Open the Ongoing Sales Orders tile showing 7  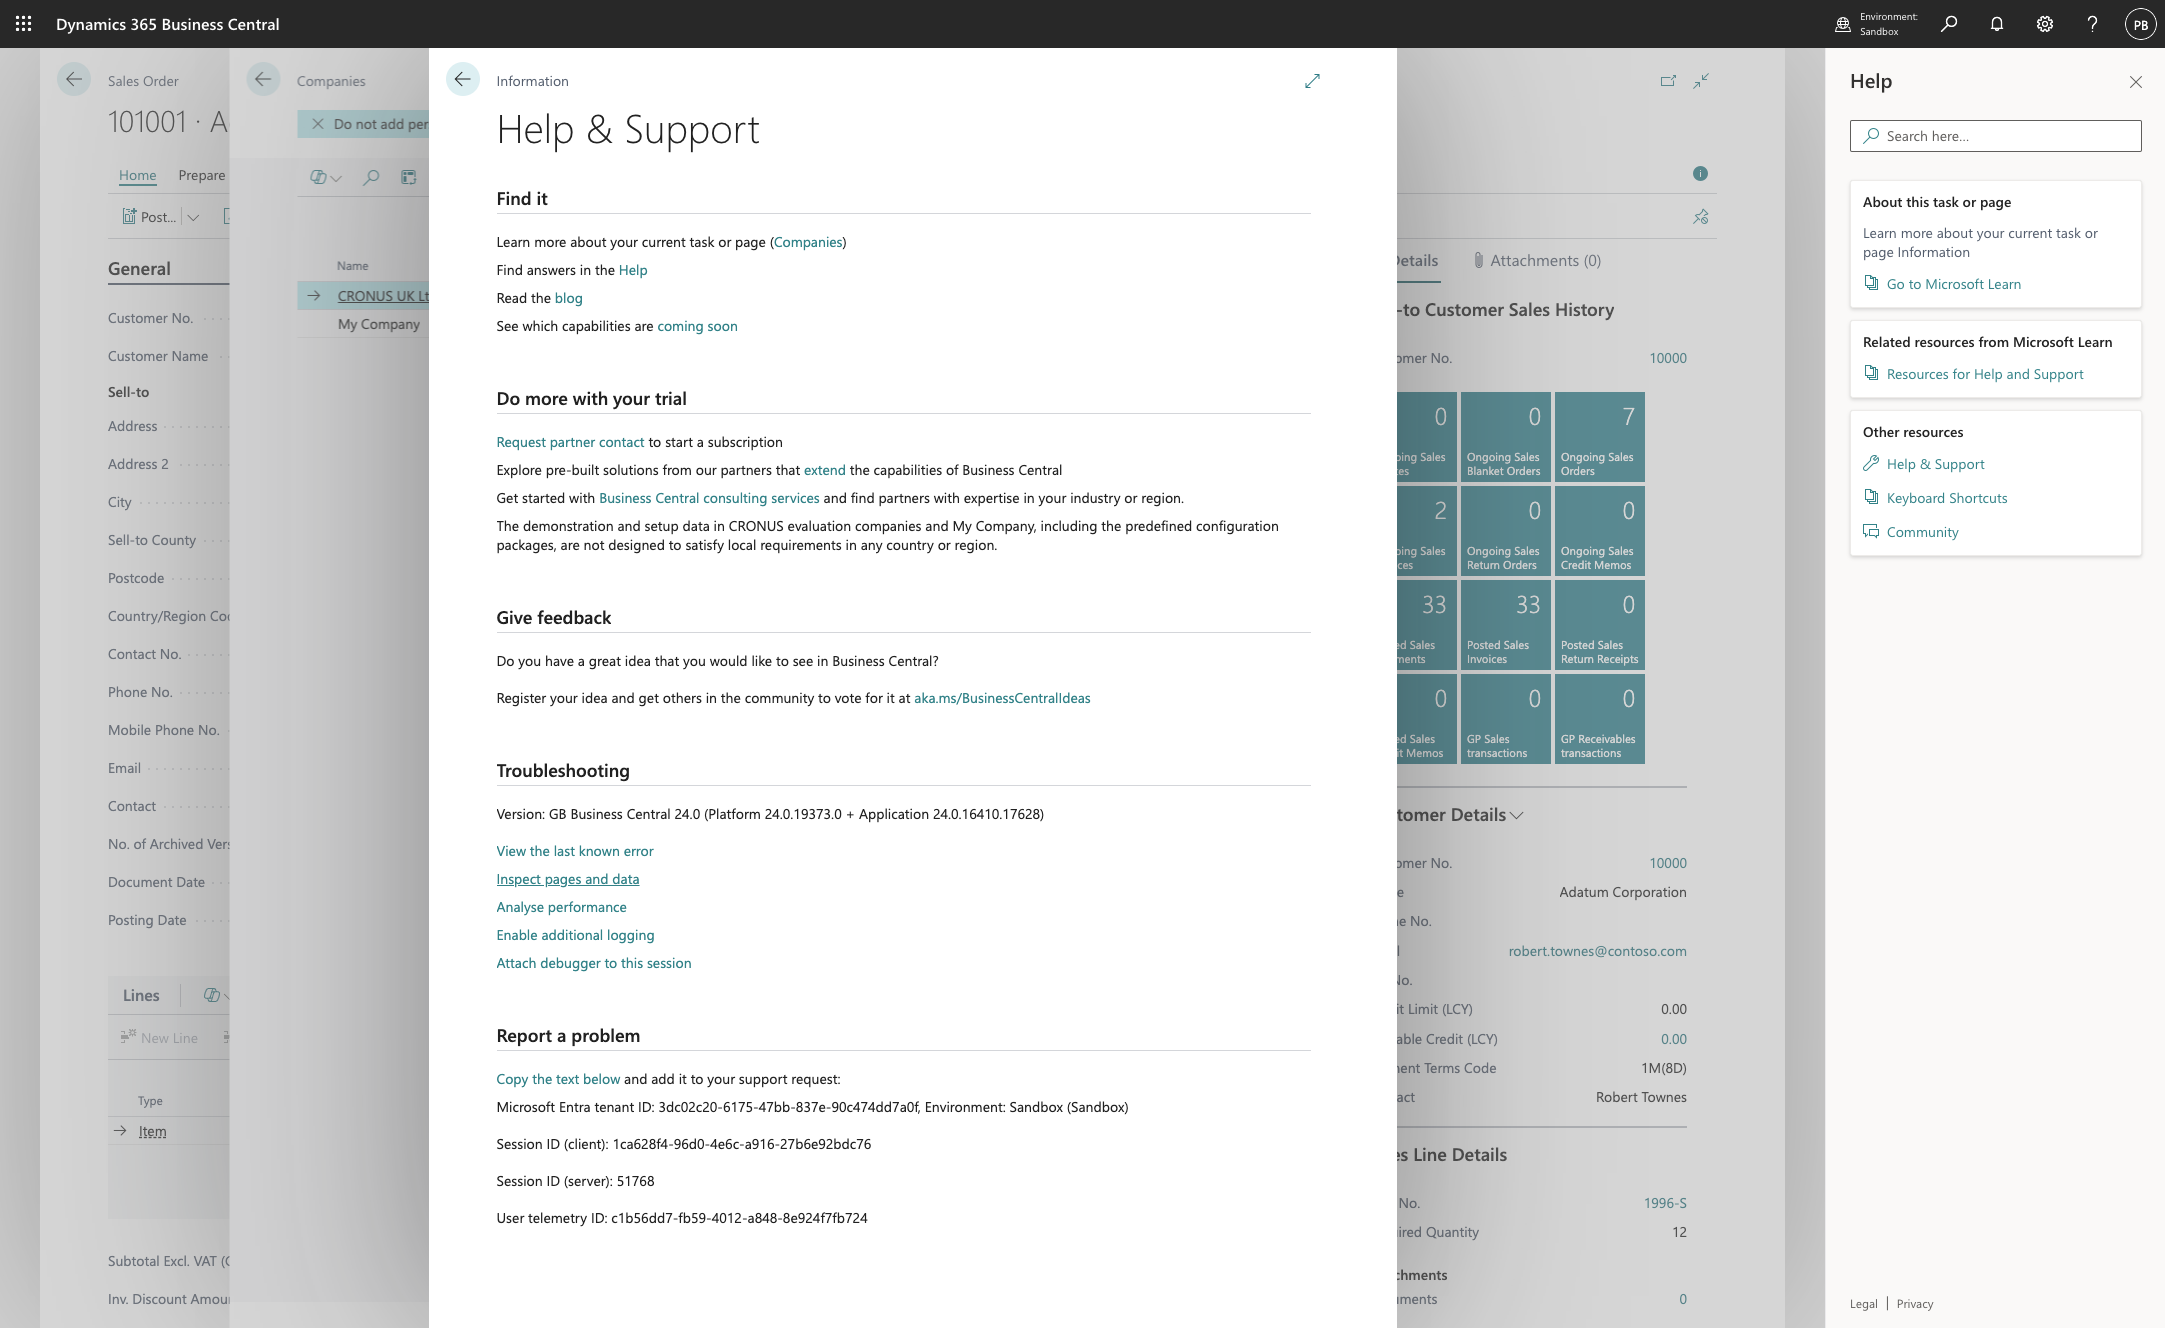coord(1599,437)
